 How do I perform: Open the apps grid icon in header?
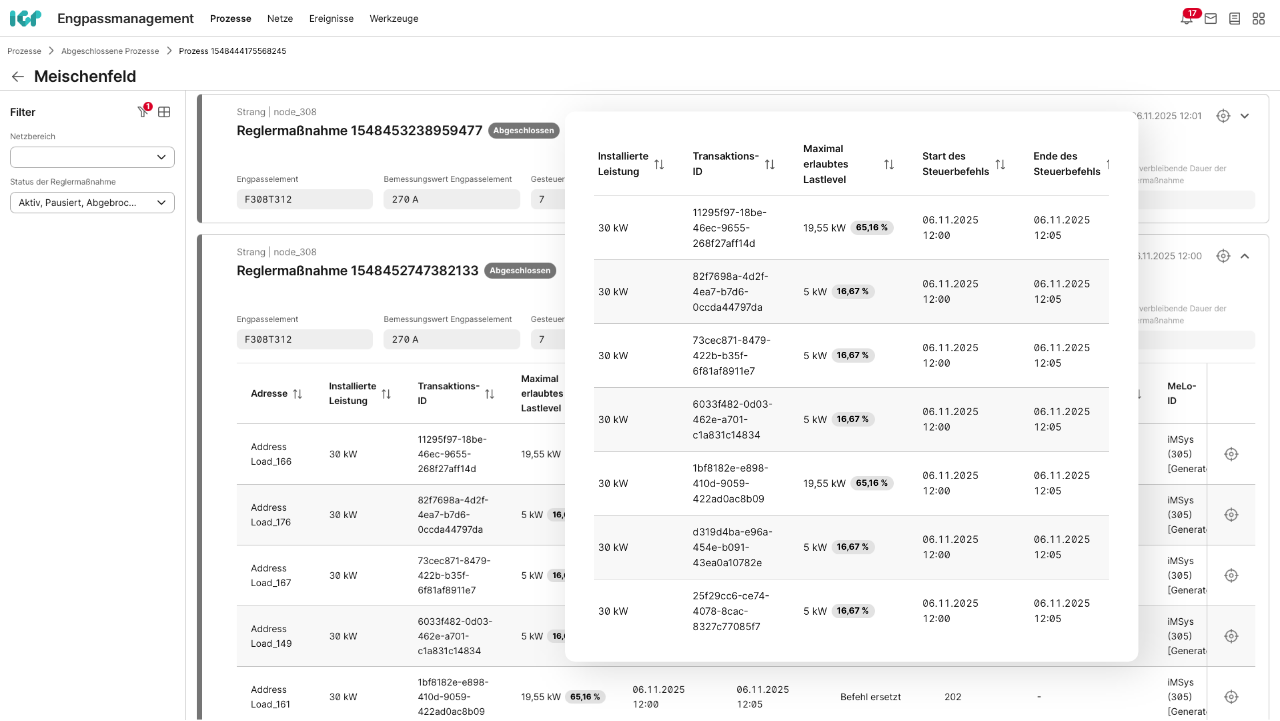(x=1259, y=19)
